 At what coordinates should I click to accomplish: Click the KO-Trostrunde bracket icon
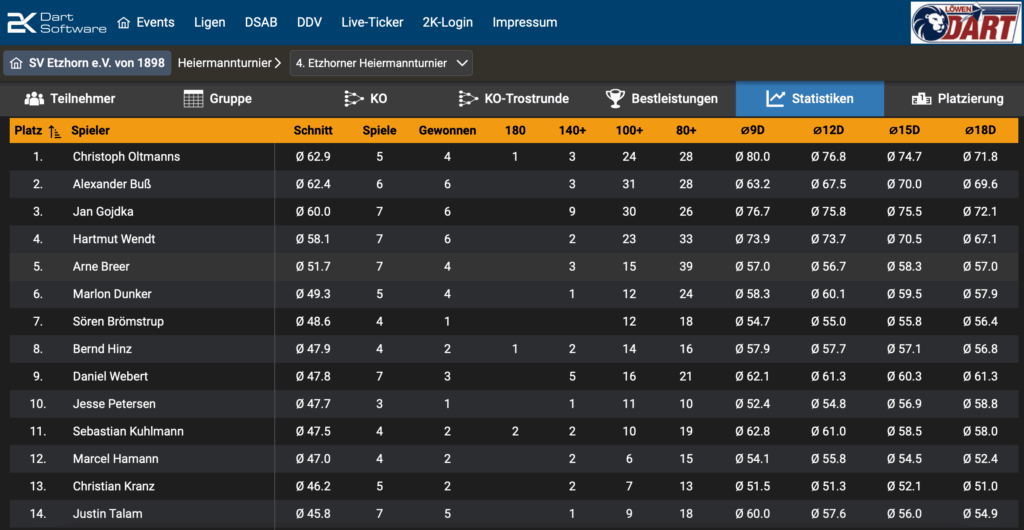pos(468,99)
